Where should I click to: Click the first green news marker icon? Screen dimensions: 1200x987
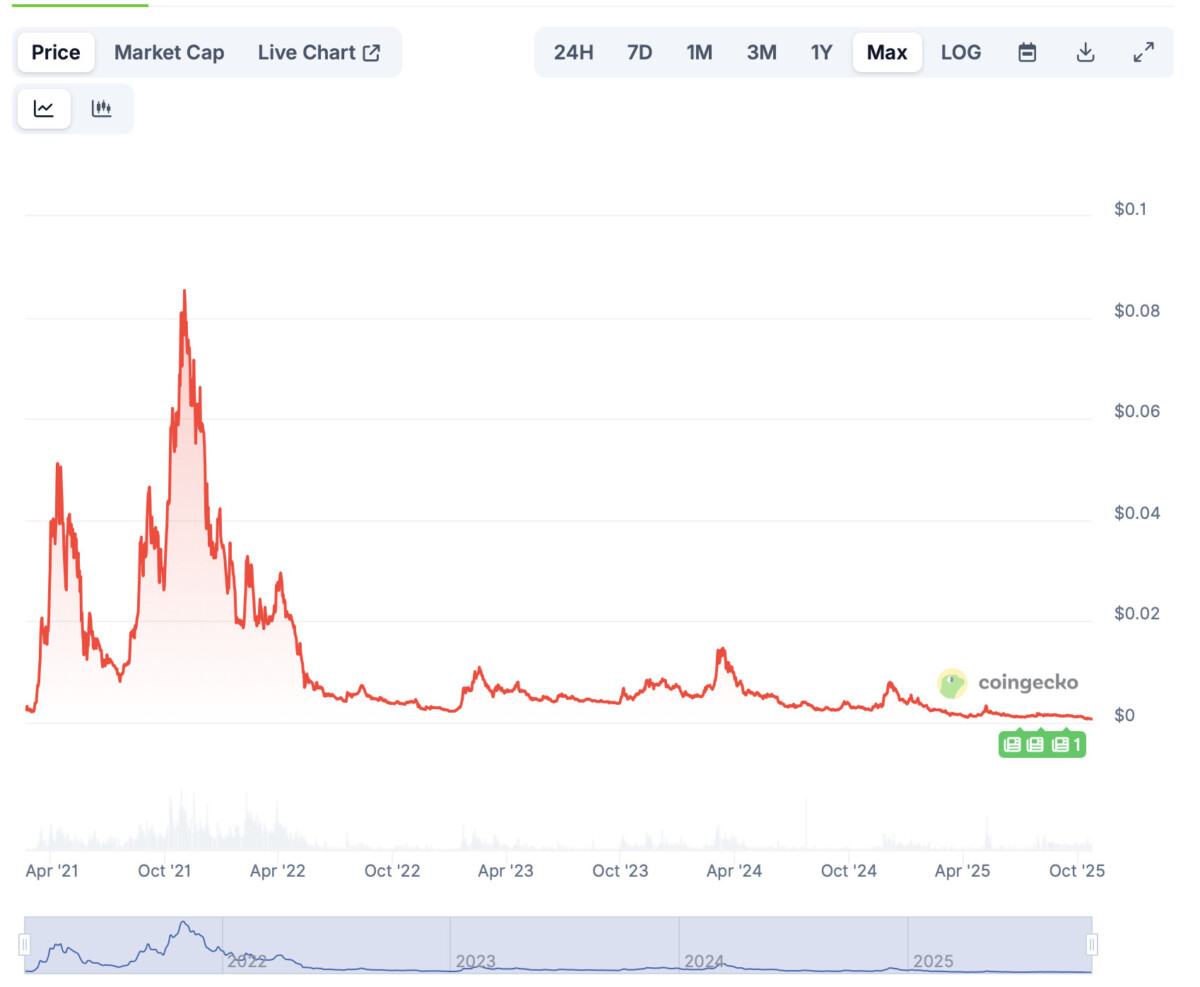point(1012,744)
